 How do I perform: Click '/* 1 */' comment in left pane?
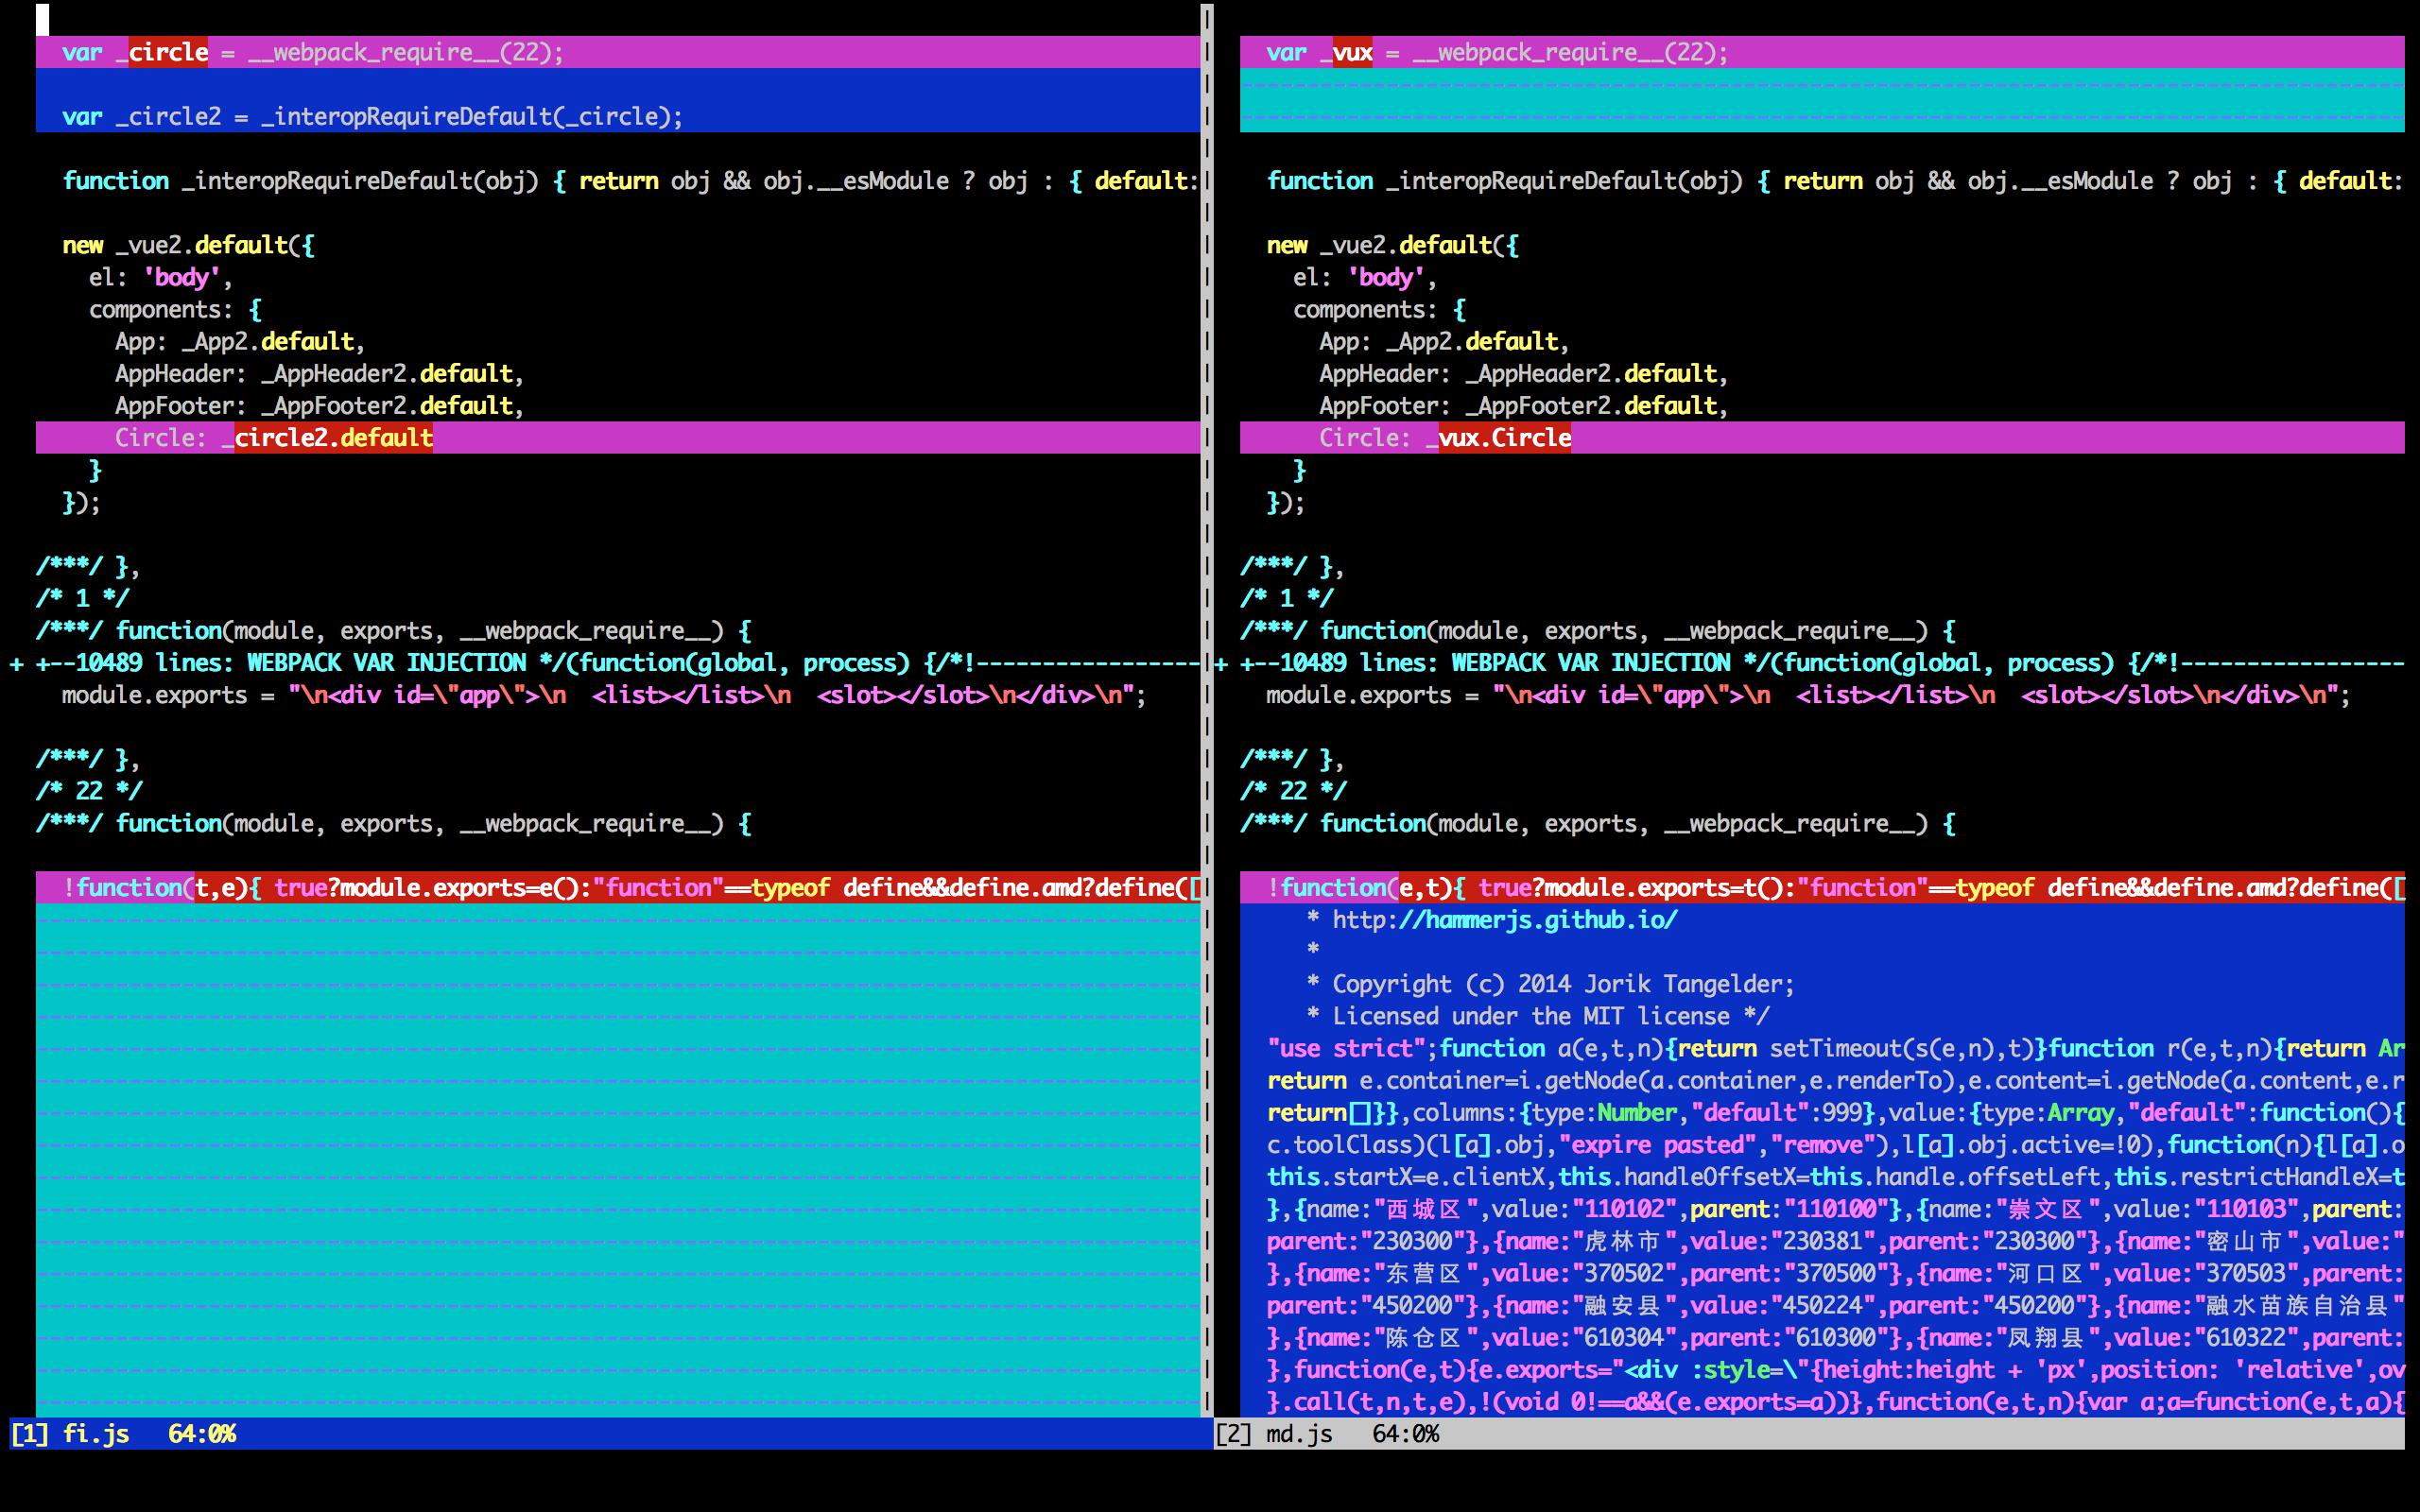coord(83,598)
